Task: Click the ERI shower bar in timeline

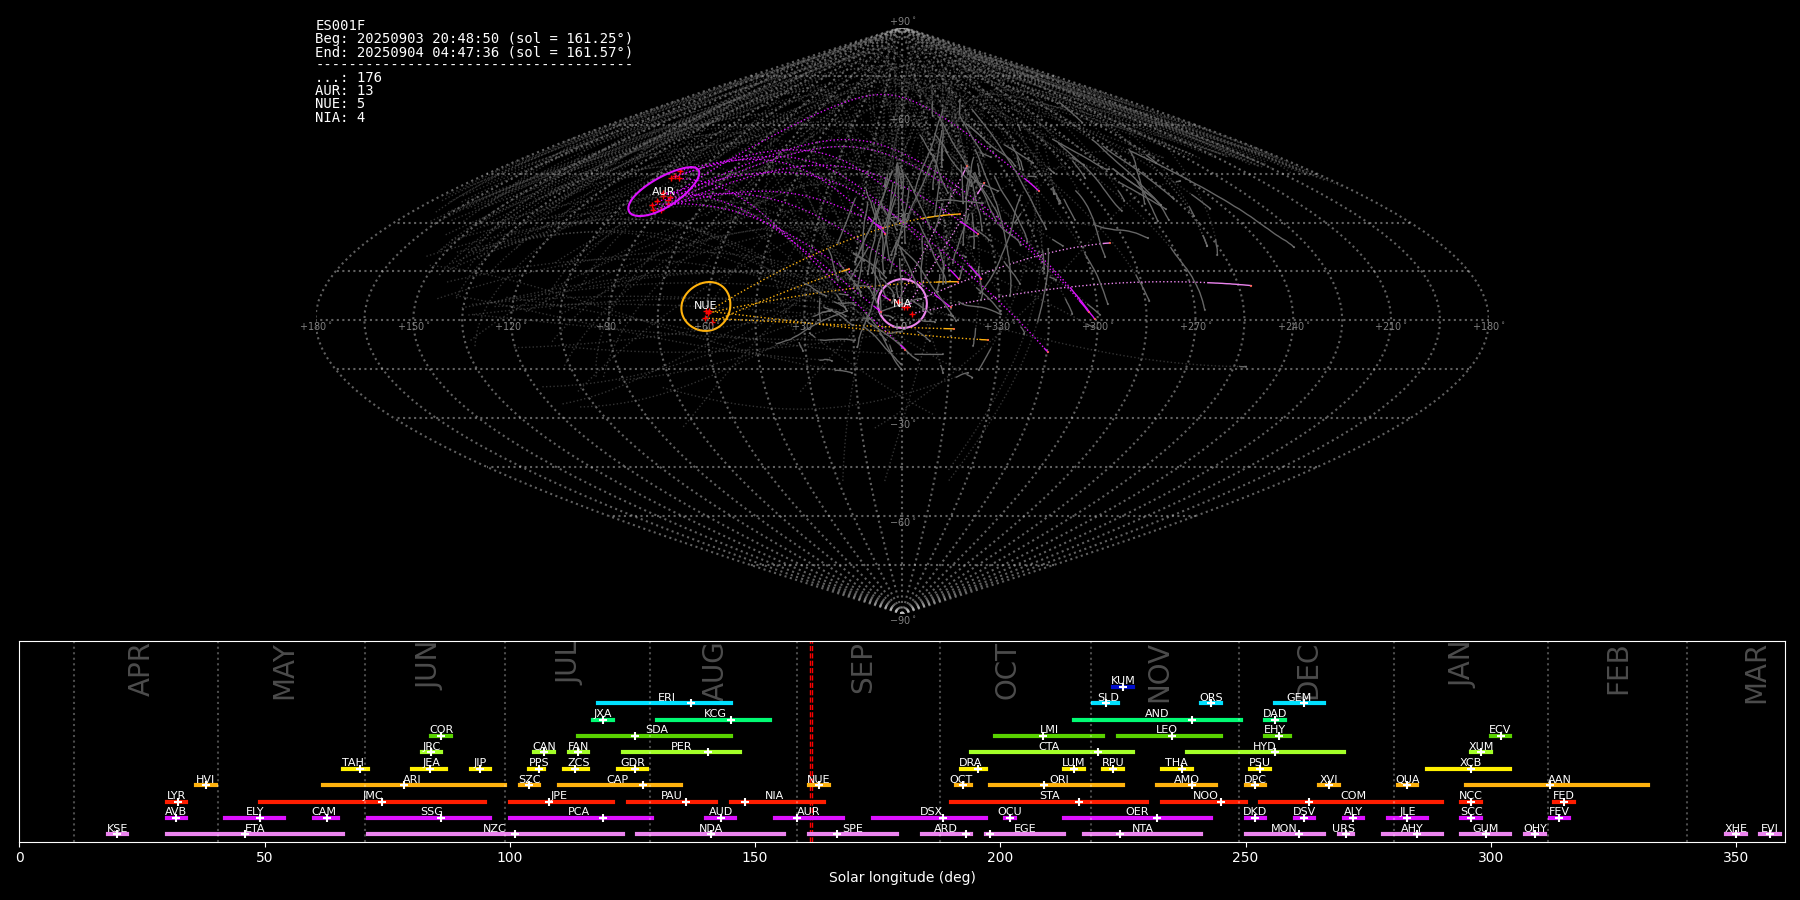Action: click(x=664, y=703)
